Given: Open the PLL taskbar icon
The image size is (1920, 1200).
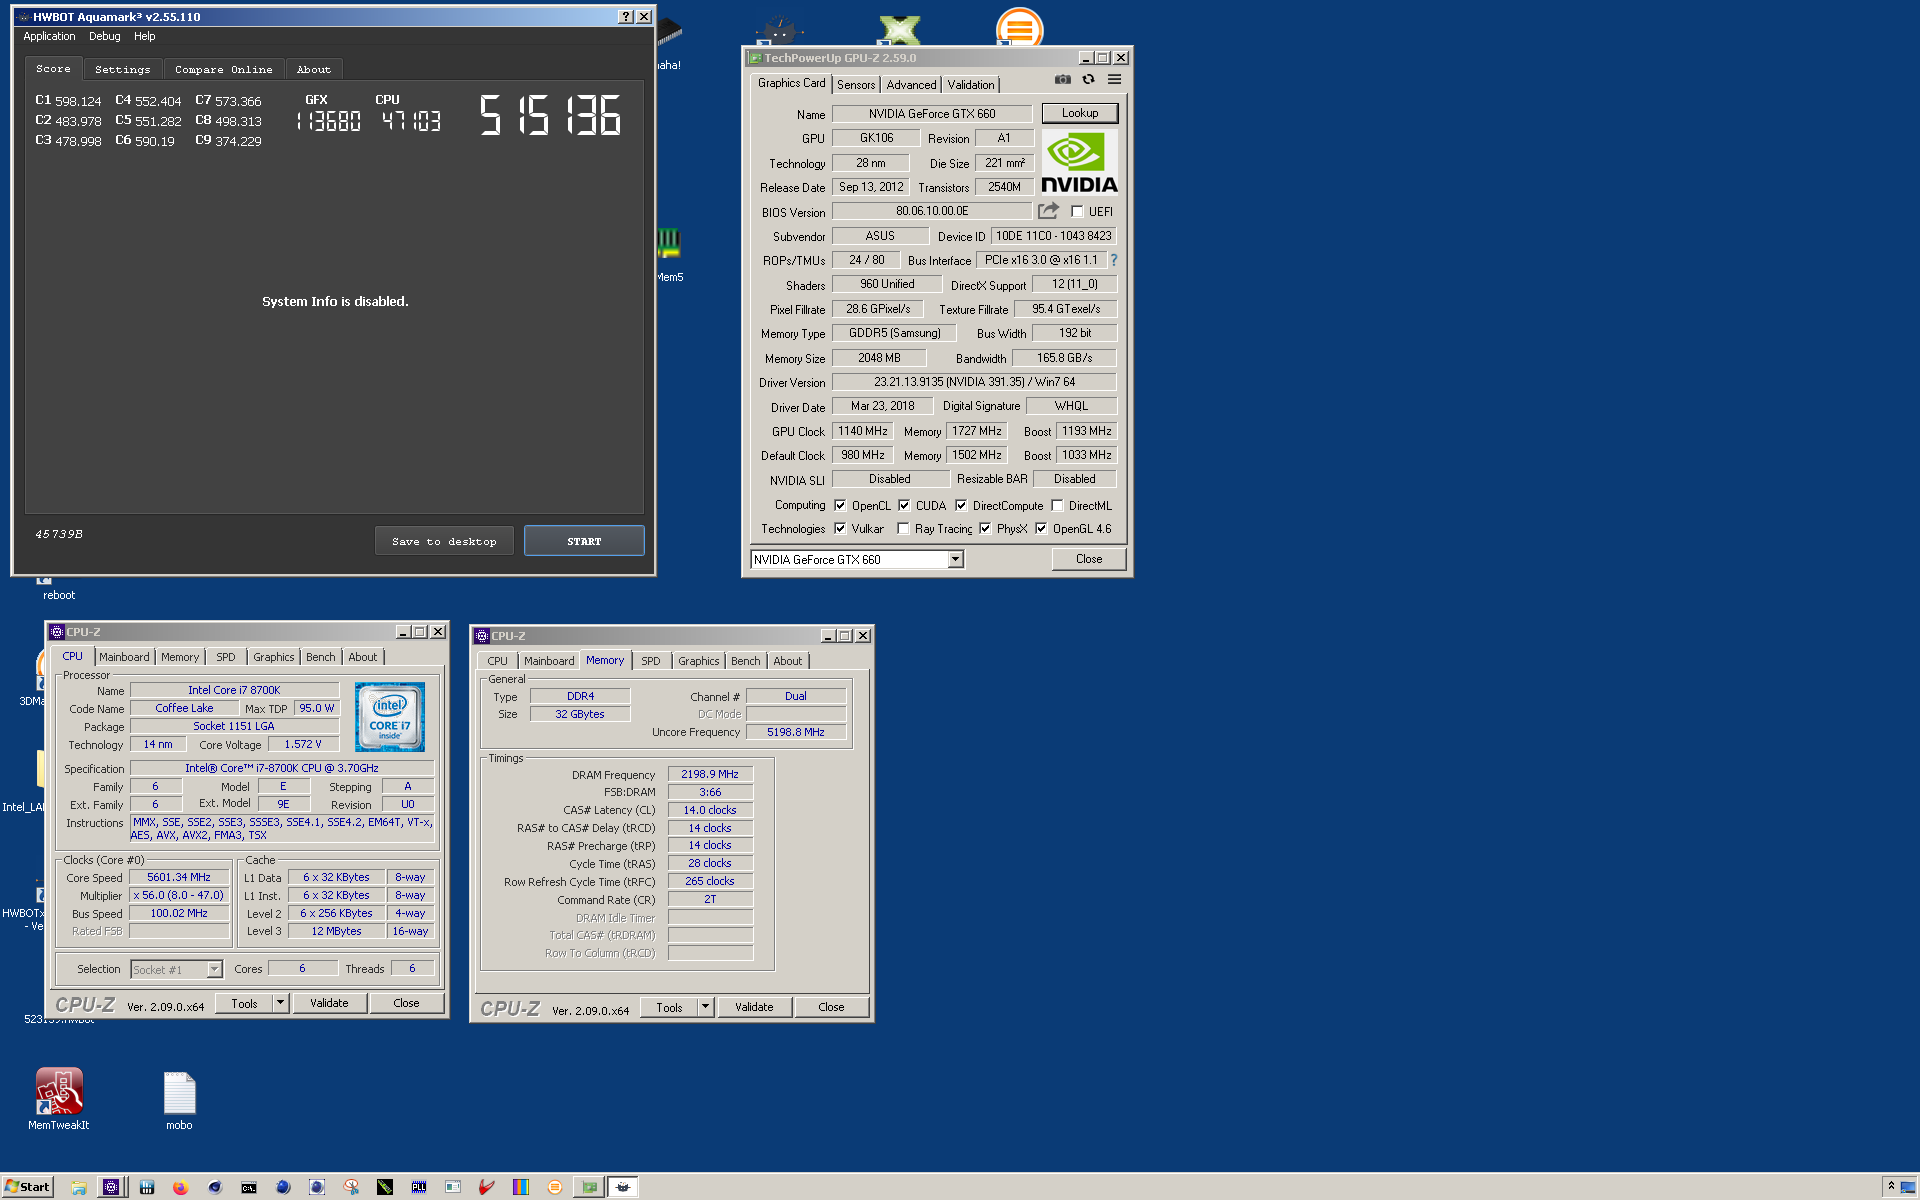Looking at the screenshot, I should [x=419, y=1187].
